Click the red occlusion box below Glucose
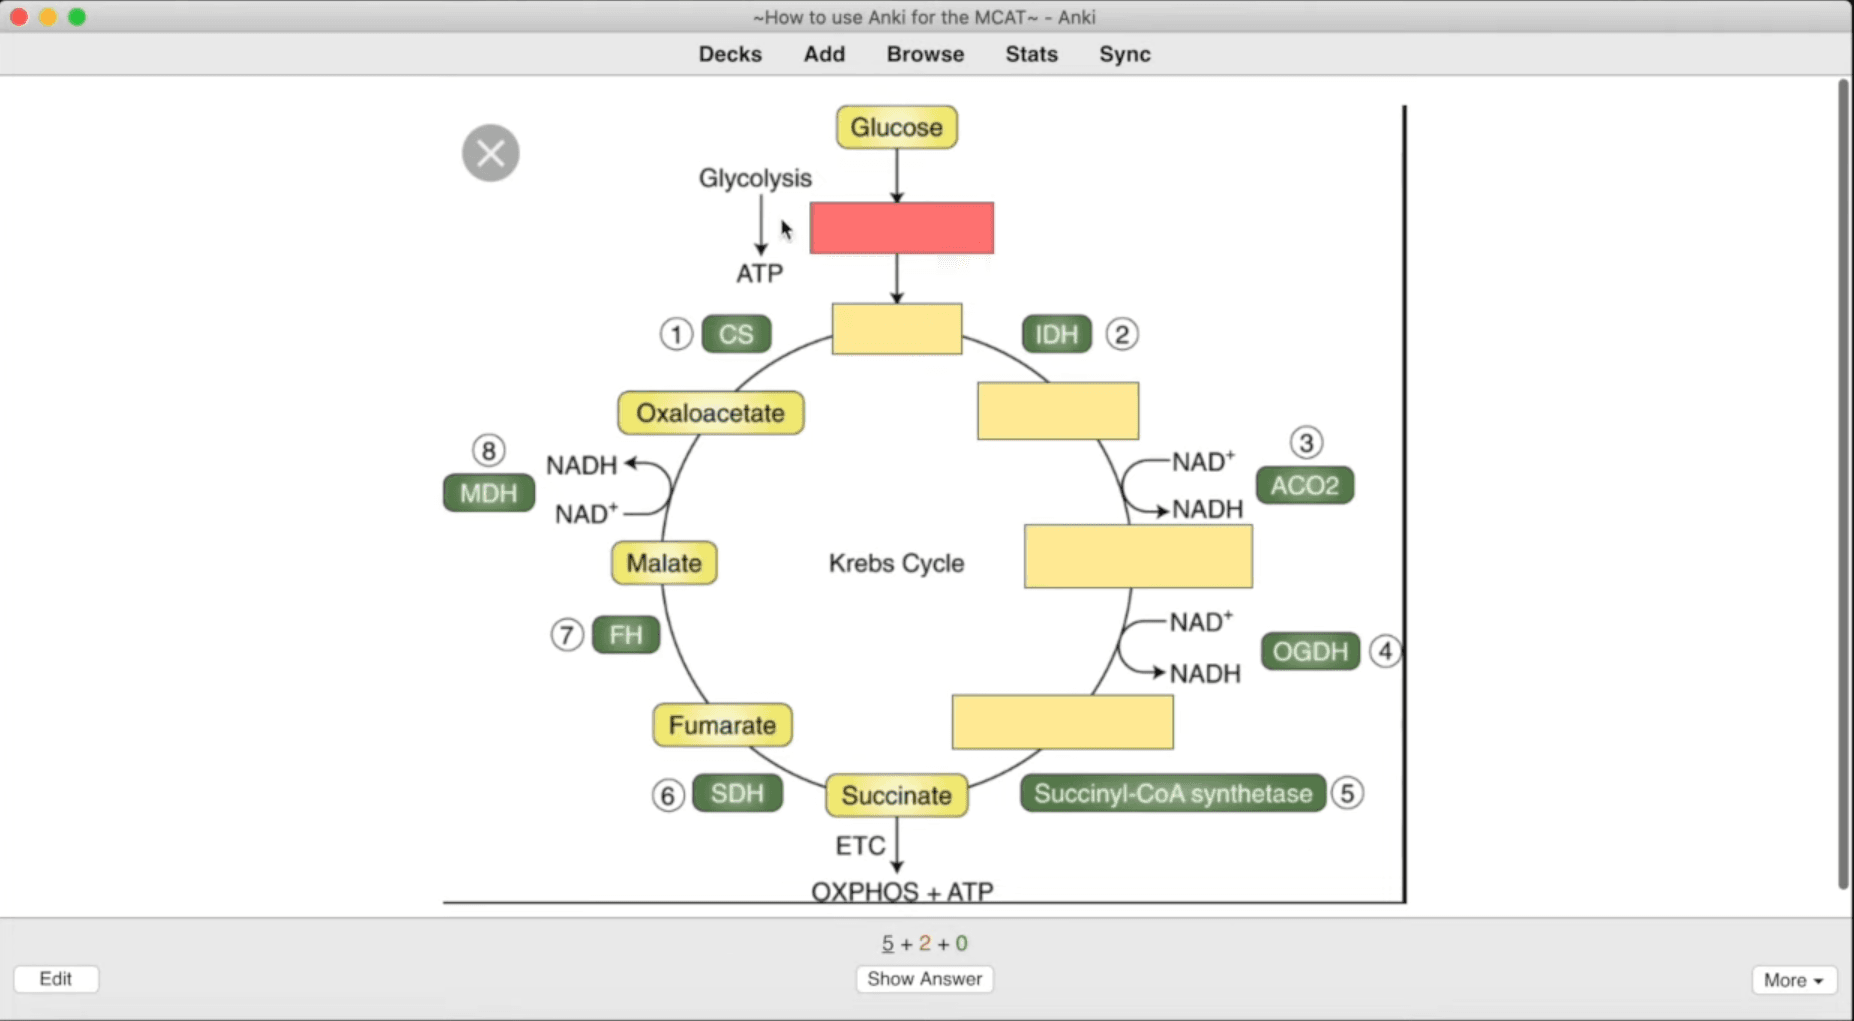This screenshot has height=1021, width=1854. (x=902, y=228)
